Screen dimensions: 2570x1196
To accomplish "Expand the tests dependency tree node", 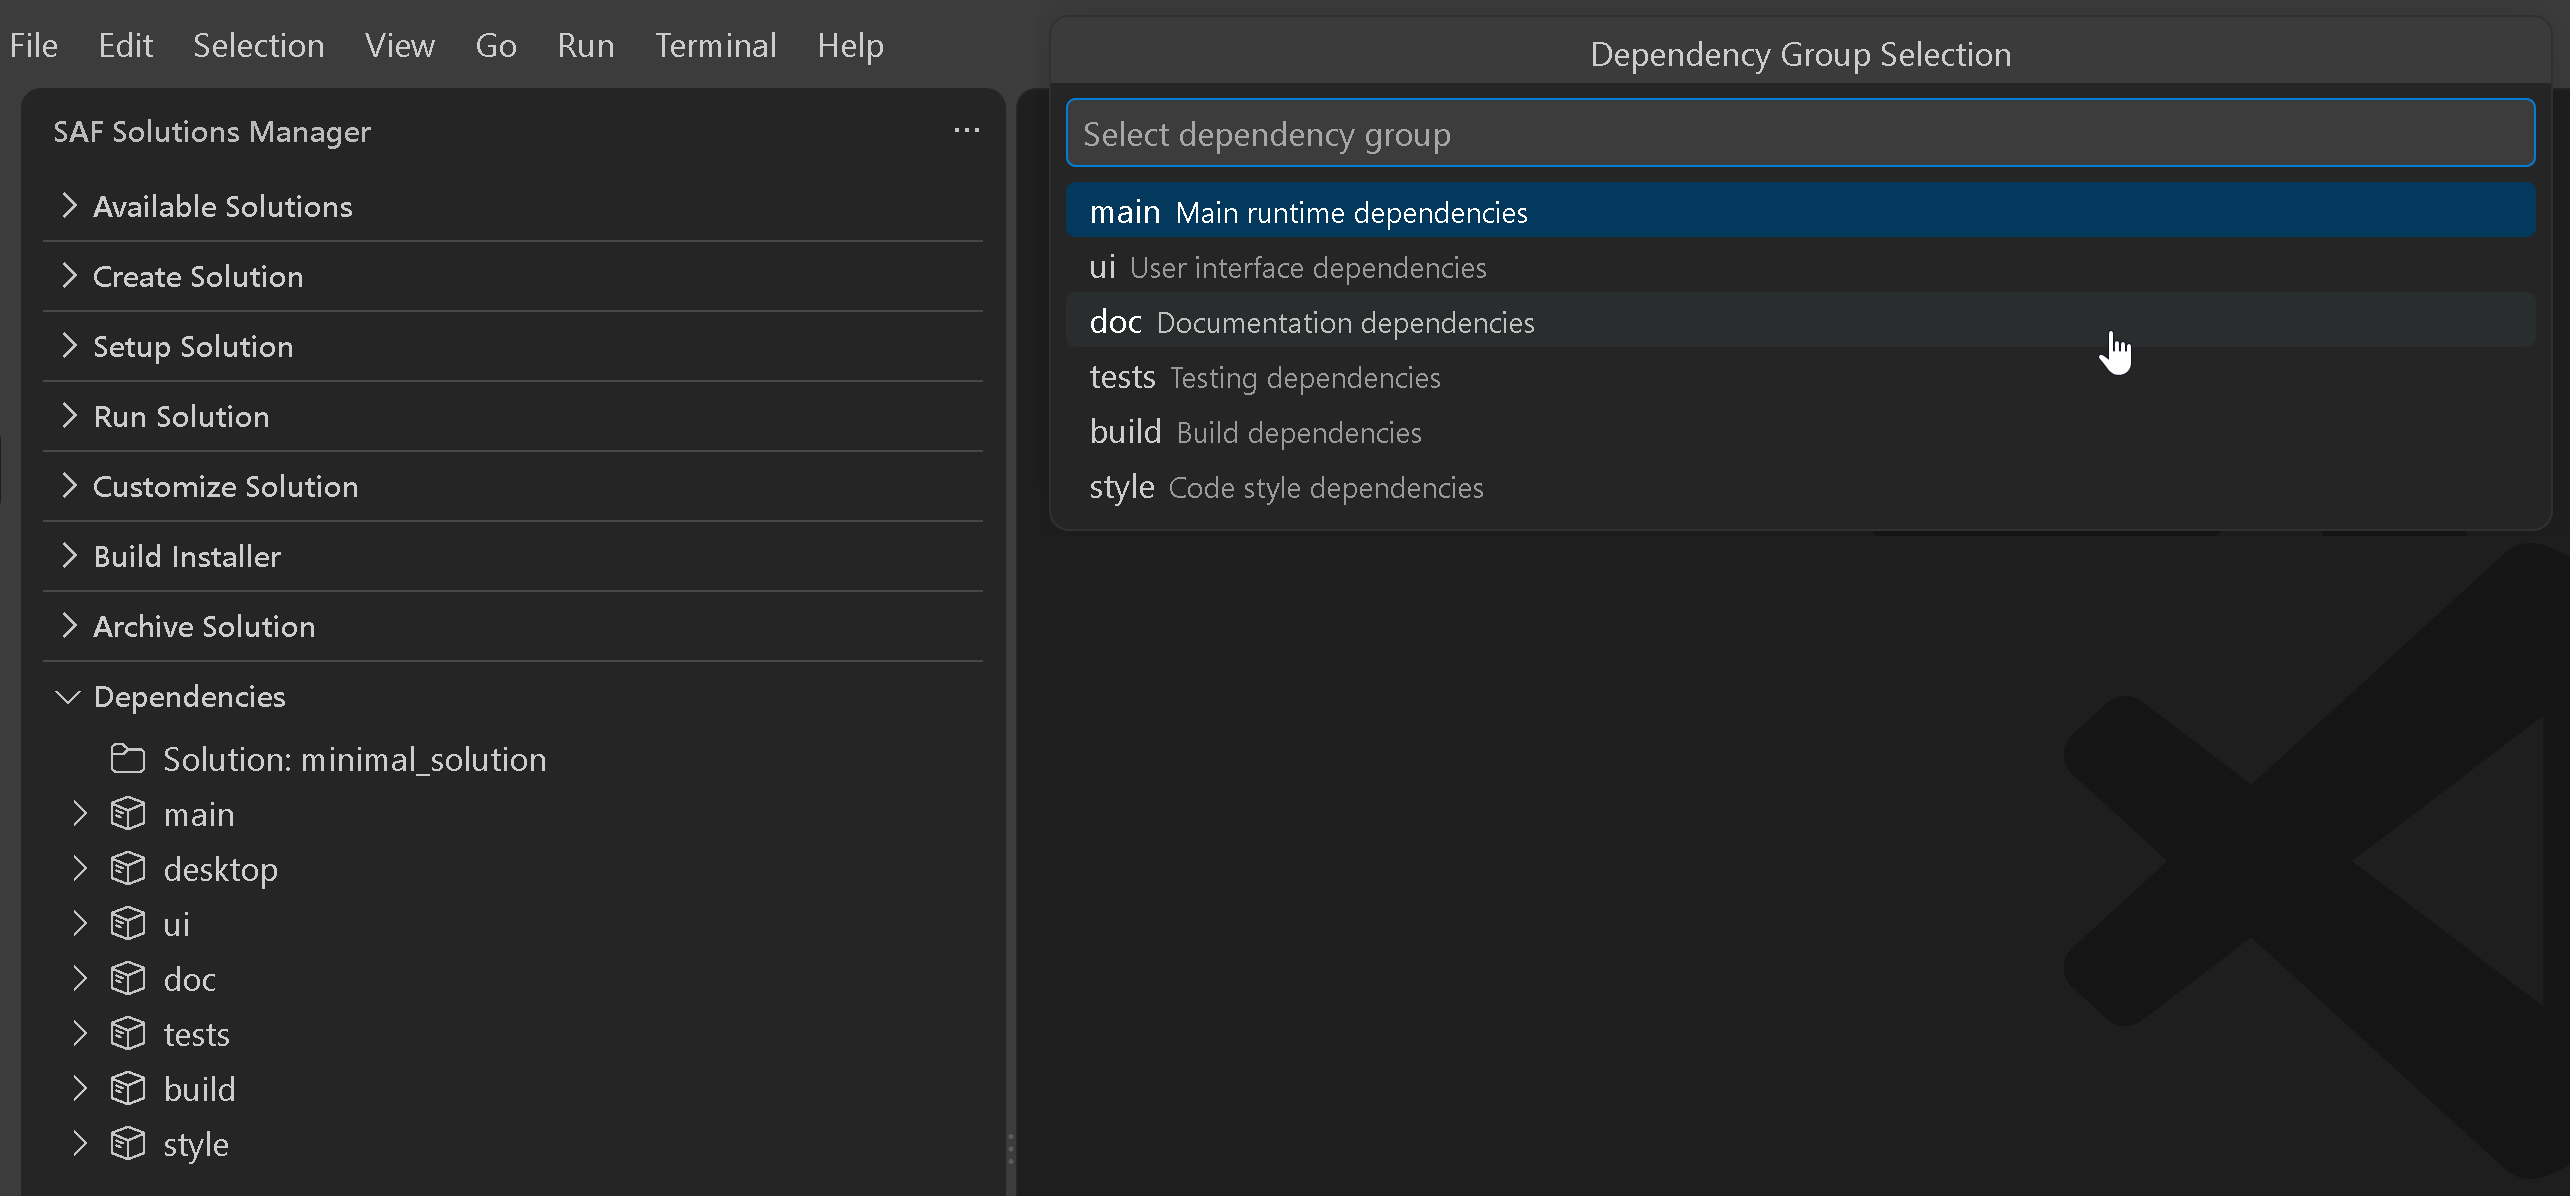I will point(80,1034).
